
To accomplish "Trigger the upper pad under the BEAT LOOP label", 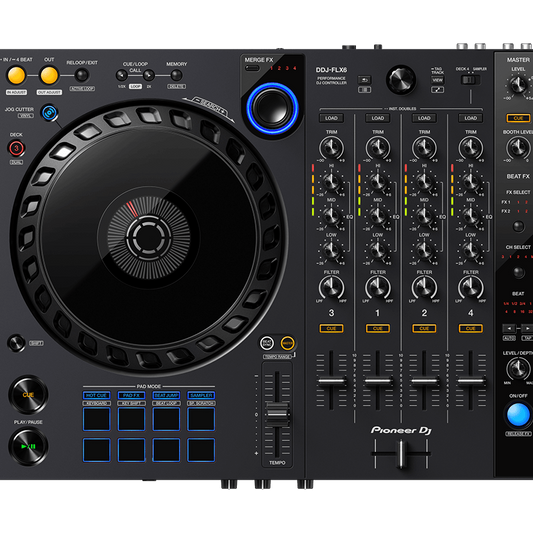I will pos(166,419).
